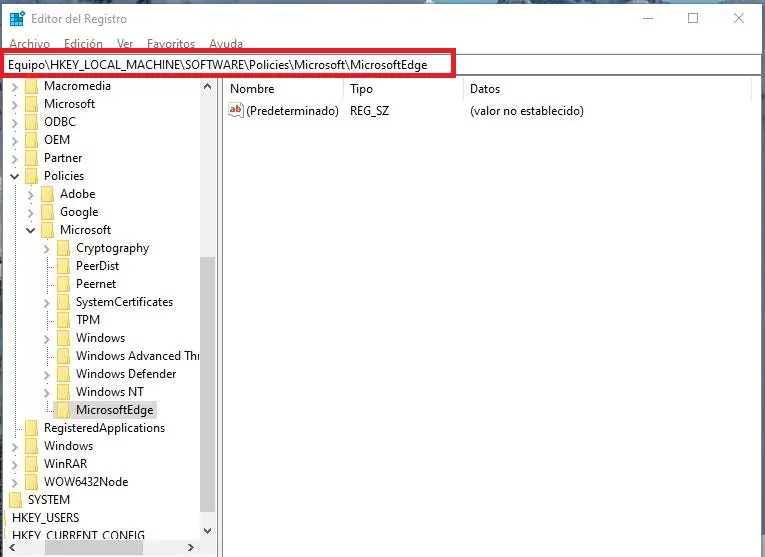The height and width of the screenshot is (557, 765).
Task: Click the tree vertical scrollbar thumb
Action: [x=207, y=384]
